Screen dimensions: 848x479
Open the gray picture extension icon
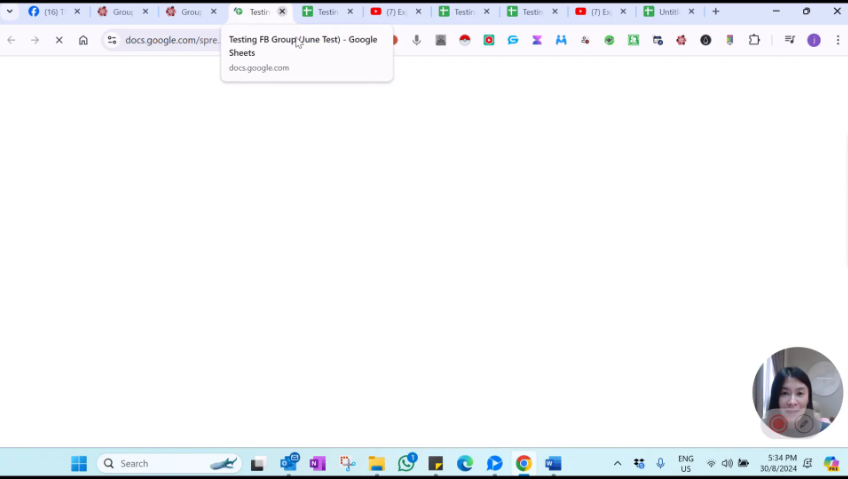point(441,40)
